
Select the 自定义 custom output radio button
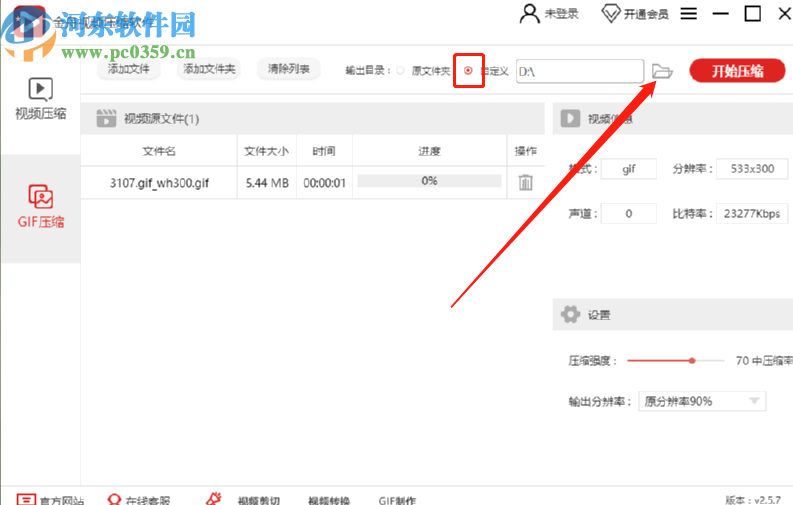[468, 71]
